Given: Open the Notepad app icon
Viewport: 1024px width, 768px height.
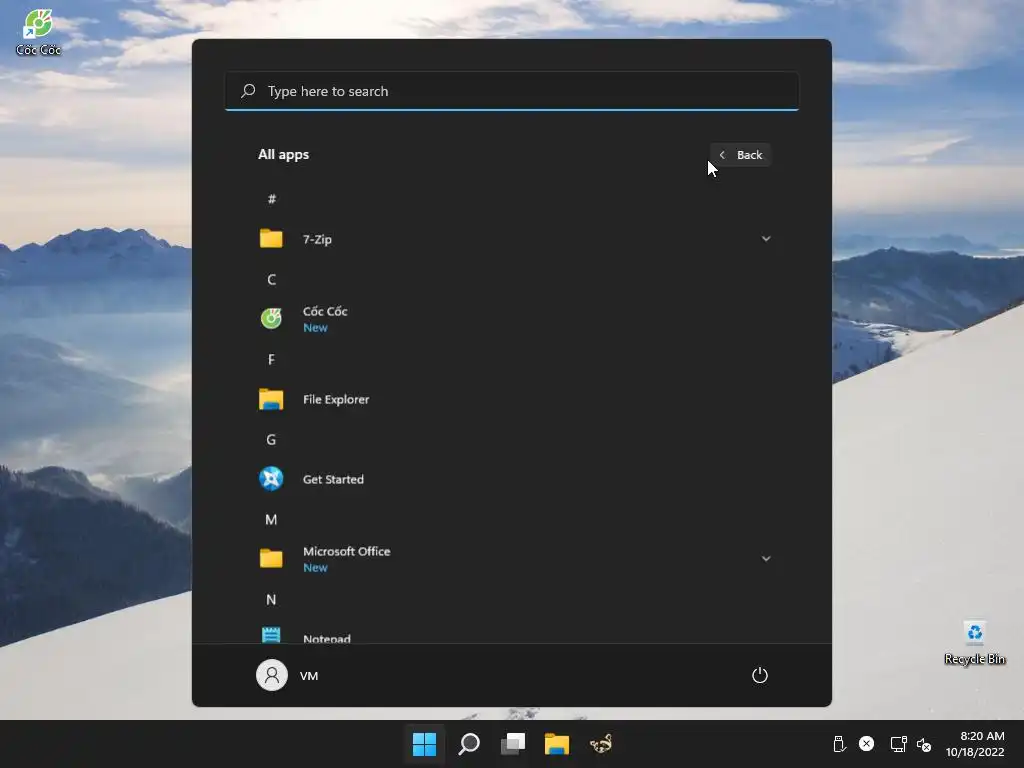Looking at the screenshot, I should click(271, 635).
